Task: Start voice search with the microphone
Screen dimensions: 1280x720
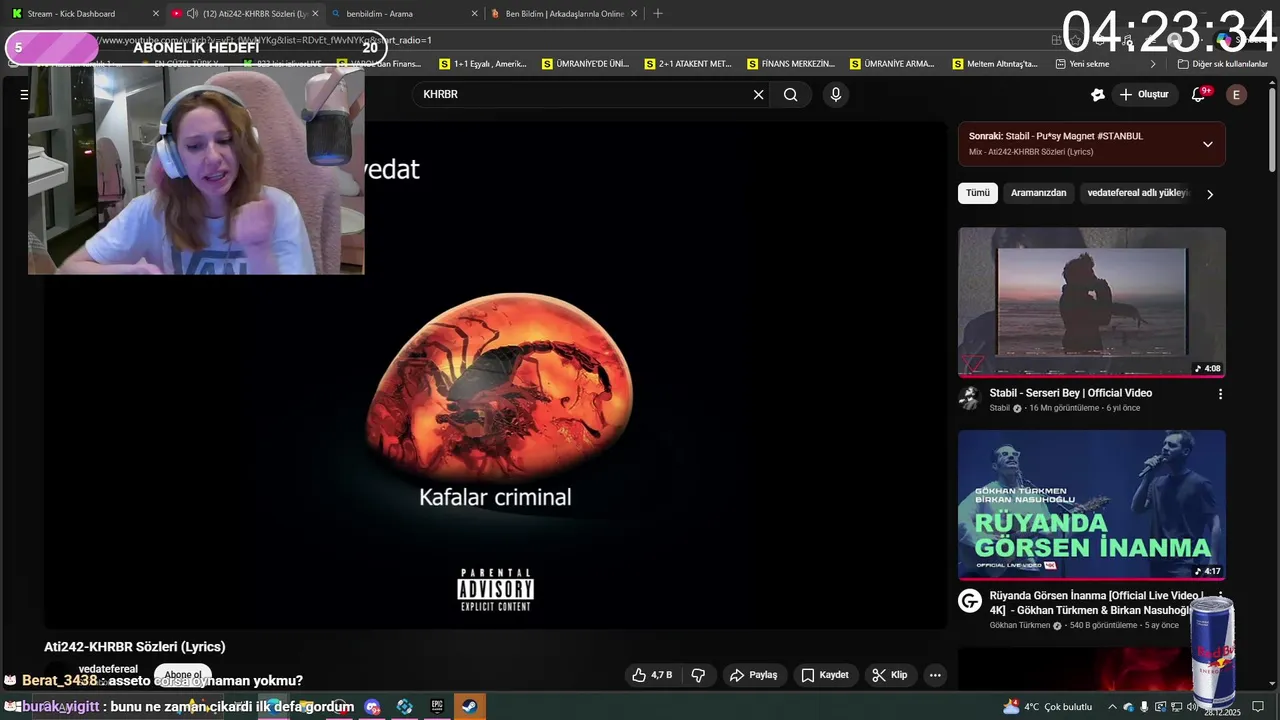Action: (836, 94)
